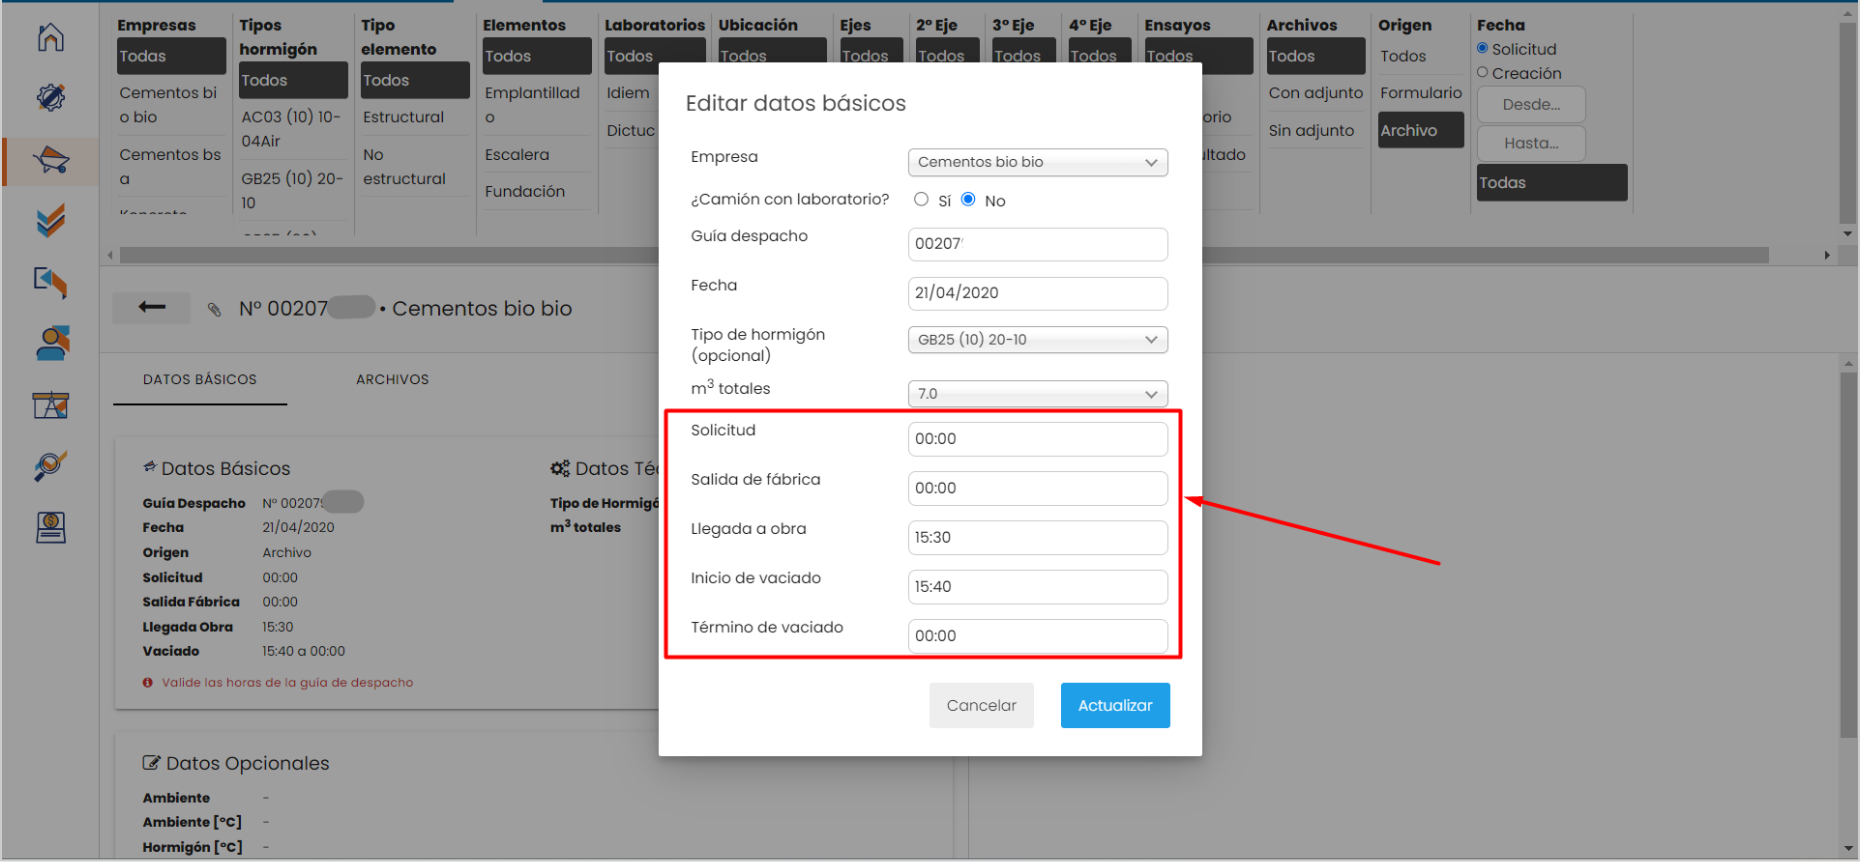Click the Término de vaciado time field
Screen dimensions: 1865x867
1038,637
